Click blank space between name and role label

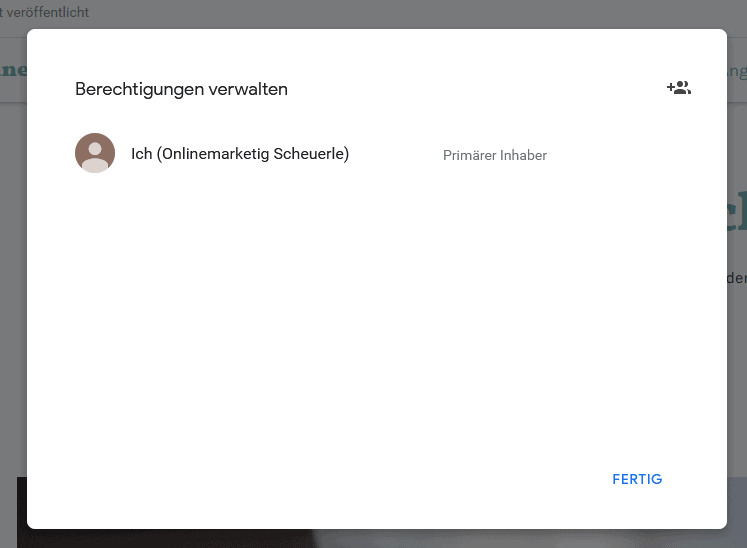coord(395,155)
